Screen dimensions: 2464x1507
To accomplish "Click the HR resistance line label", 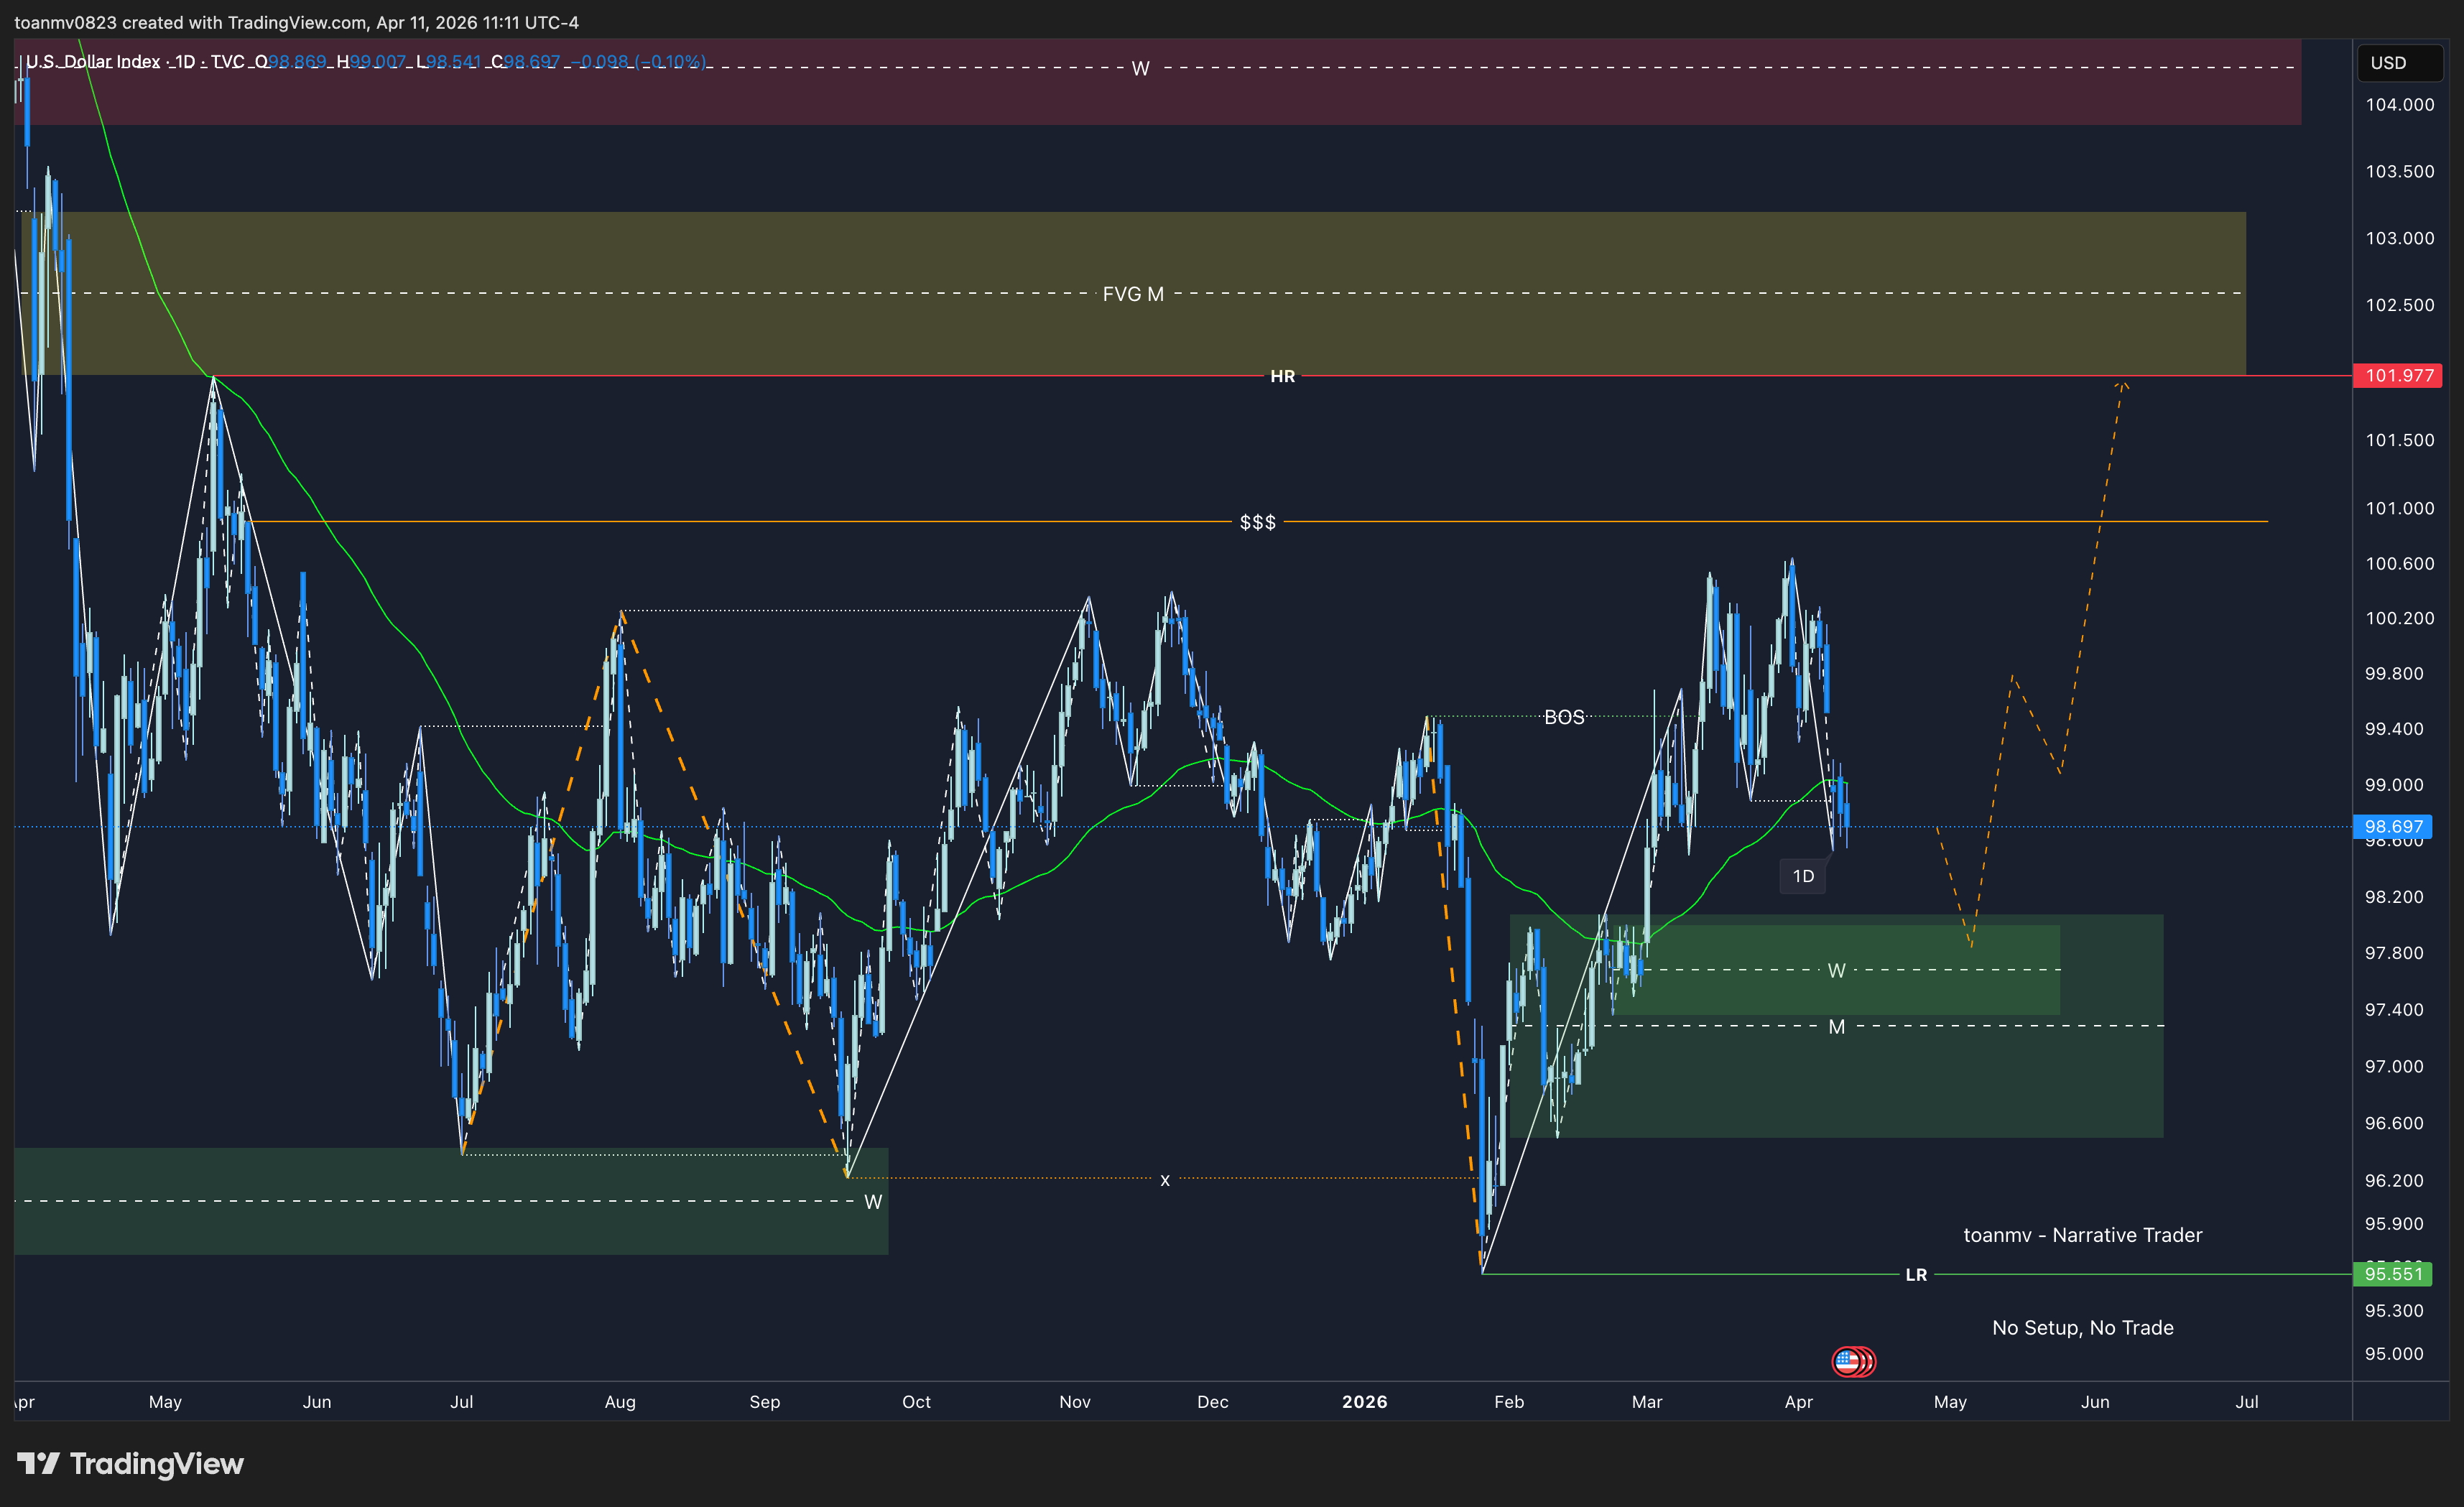I will [x=1283, y=376].
